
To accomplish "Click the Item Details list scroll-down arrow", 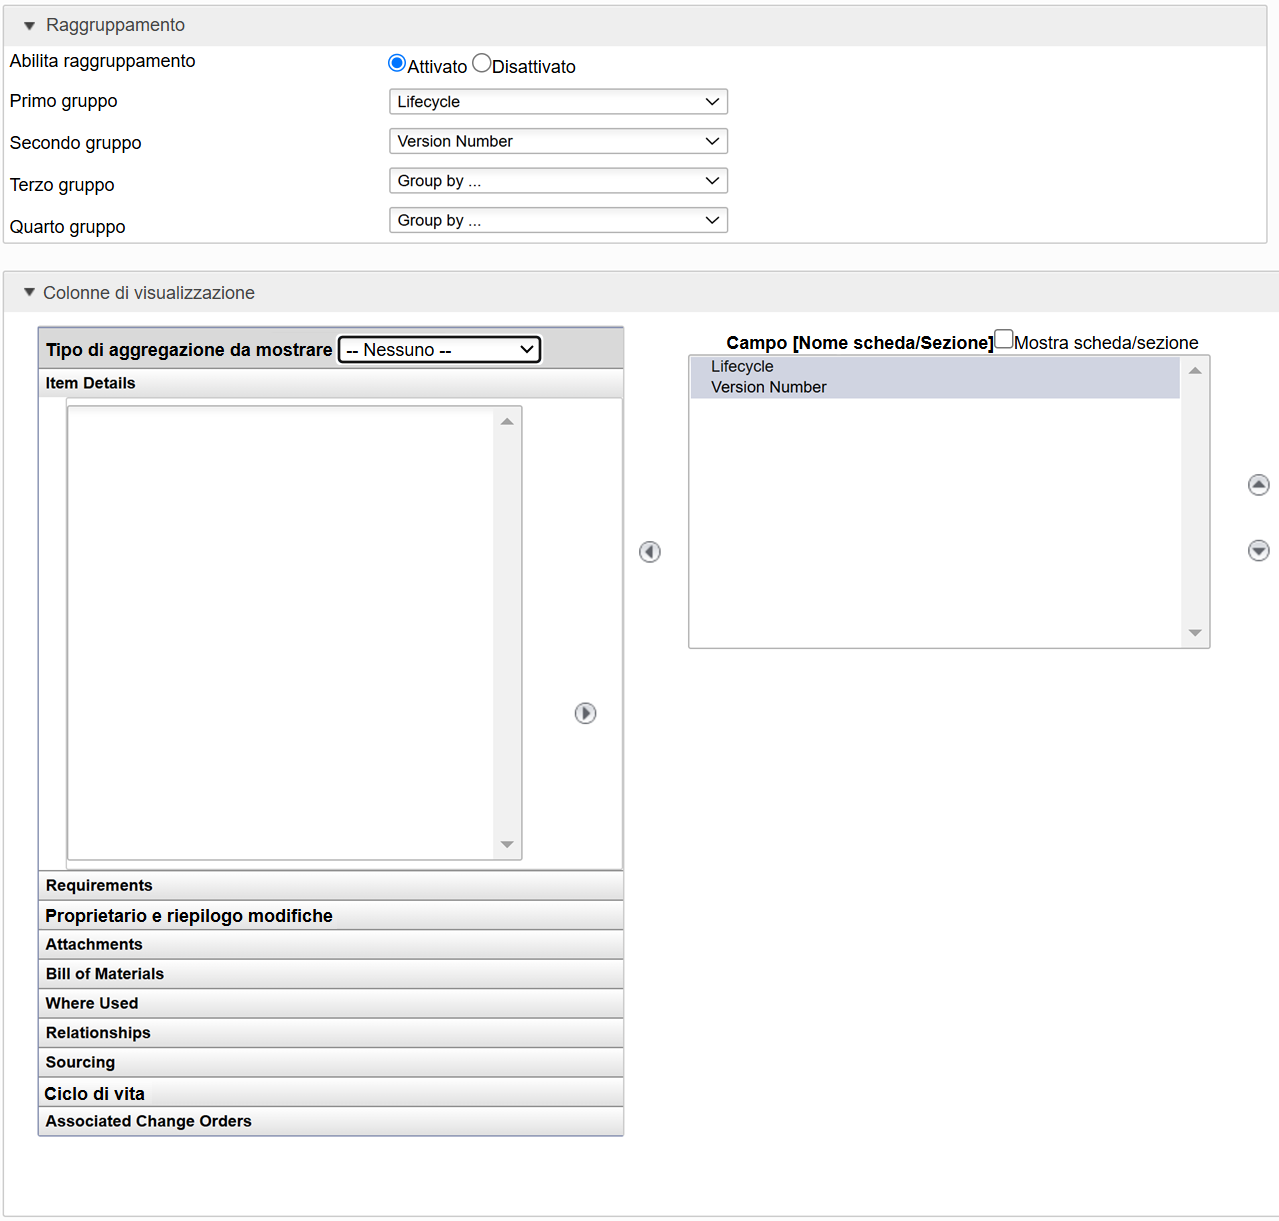I will pyautogui.click(x=507, y=845).
